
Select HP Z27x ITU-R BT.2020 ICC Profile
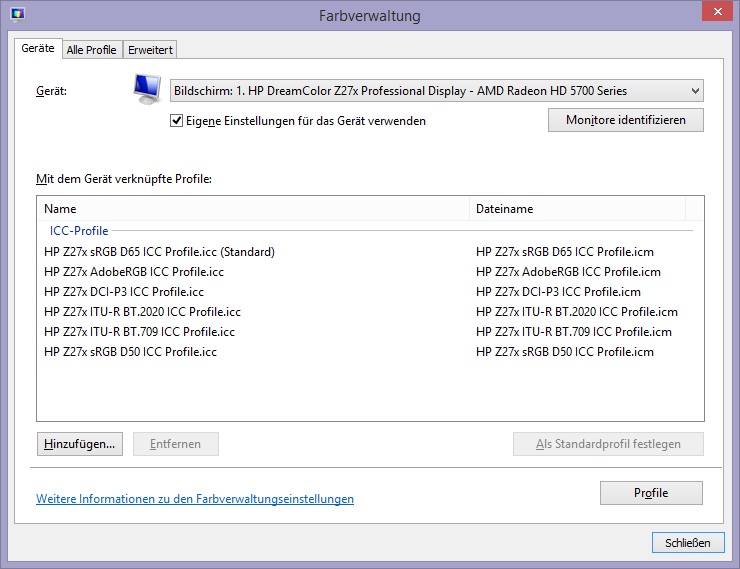[142, 312]
